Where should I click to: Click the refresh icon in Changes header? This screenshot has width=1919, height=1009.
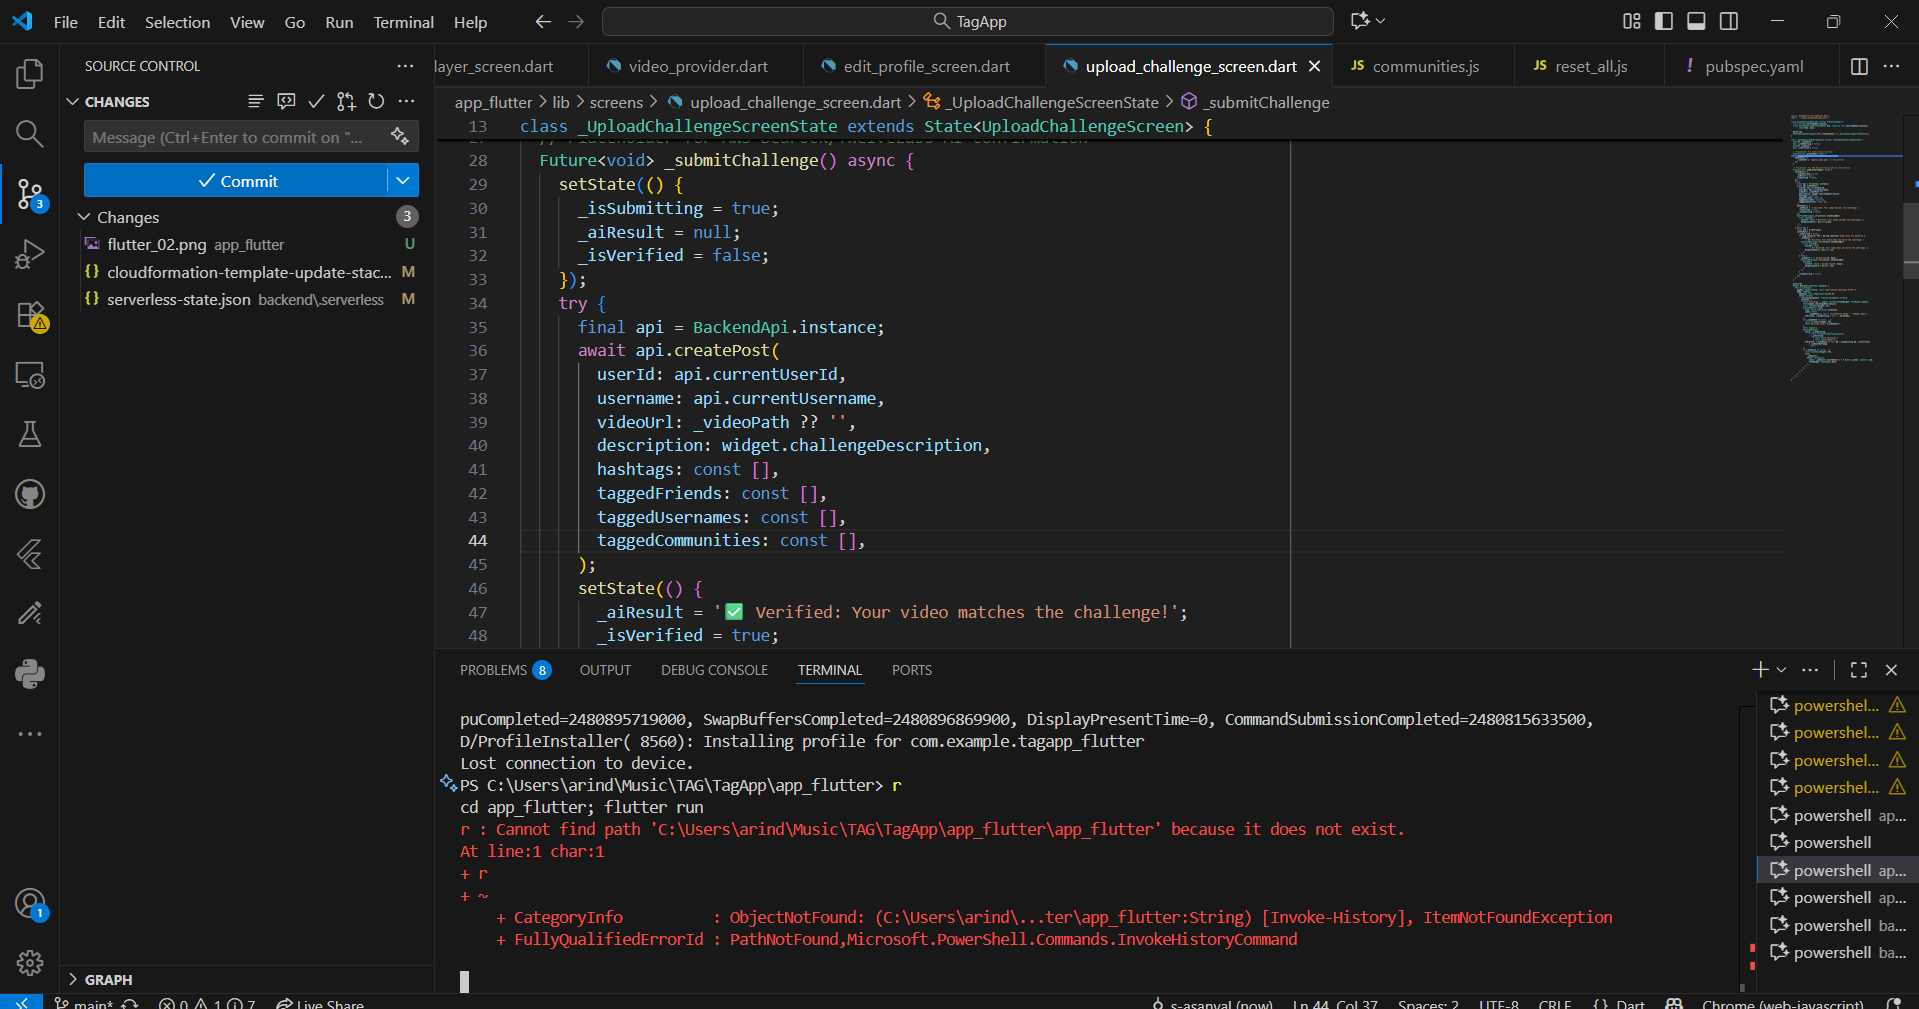pos(376,101)
